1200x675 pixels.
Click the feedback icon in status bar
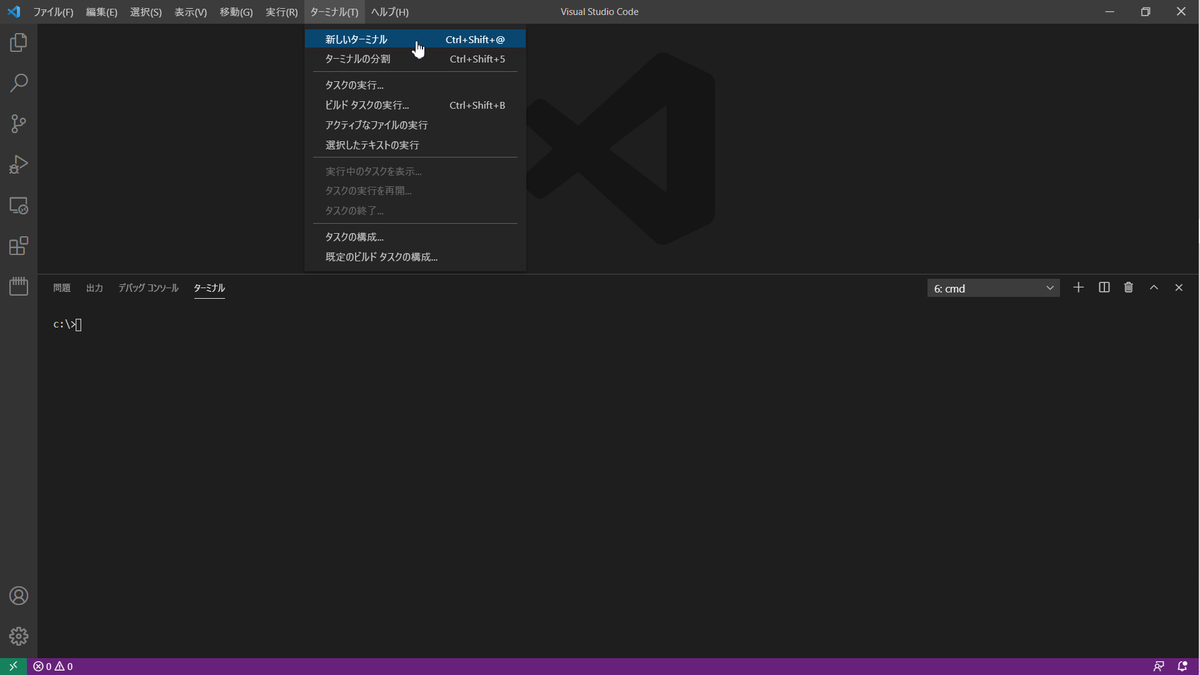point(1159,666)
